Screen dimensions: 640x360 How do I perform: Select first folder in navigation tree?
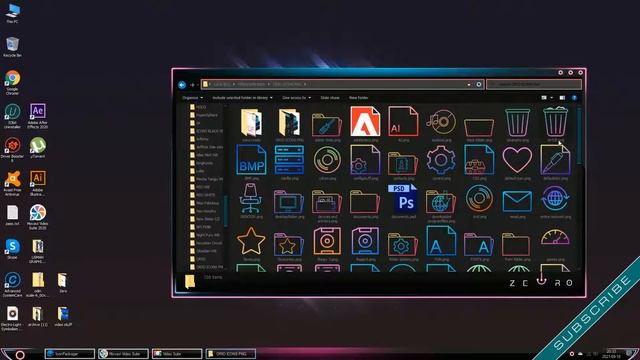[198, 107]
